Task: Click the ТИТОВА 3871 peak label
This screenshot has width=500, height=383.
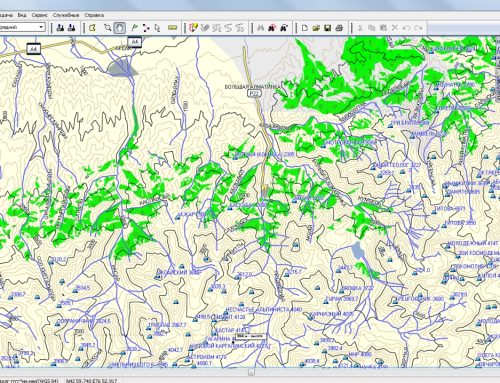Action: point(450,209)
